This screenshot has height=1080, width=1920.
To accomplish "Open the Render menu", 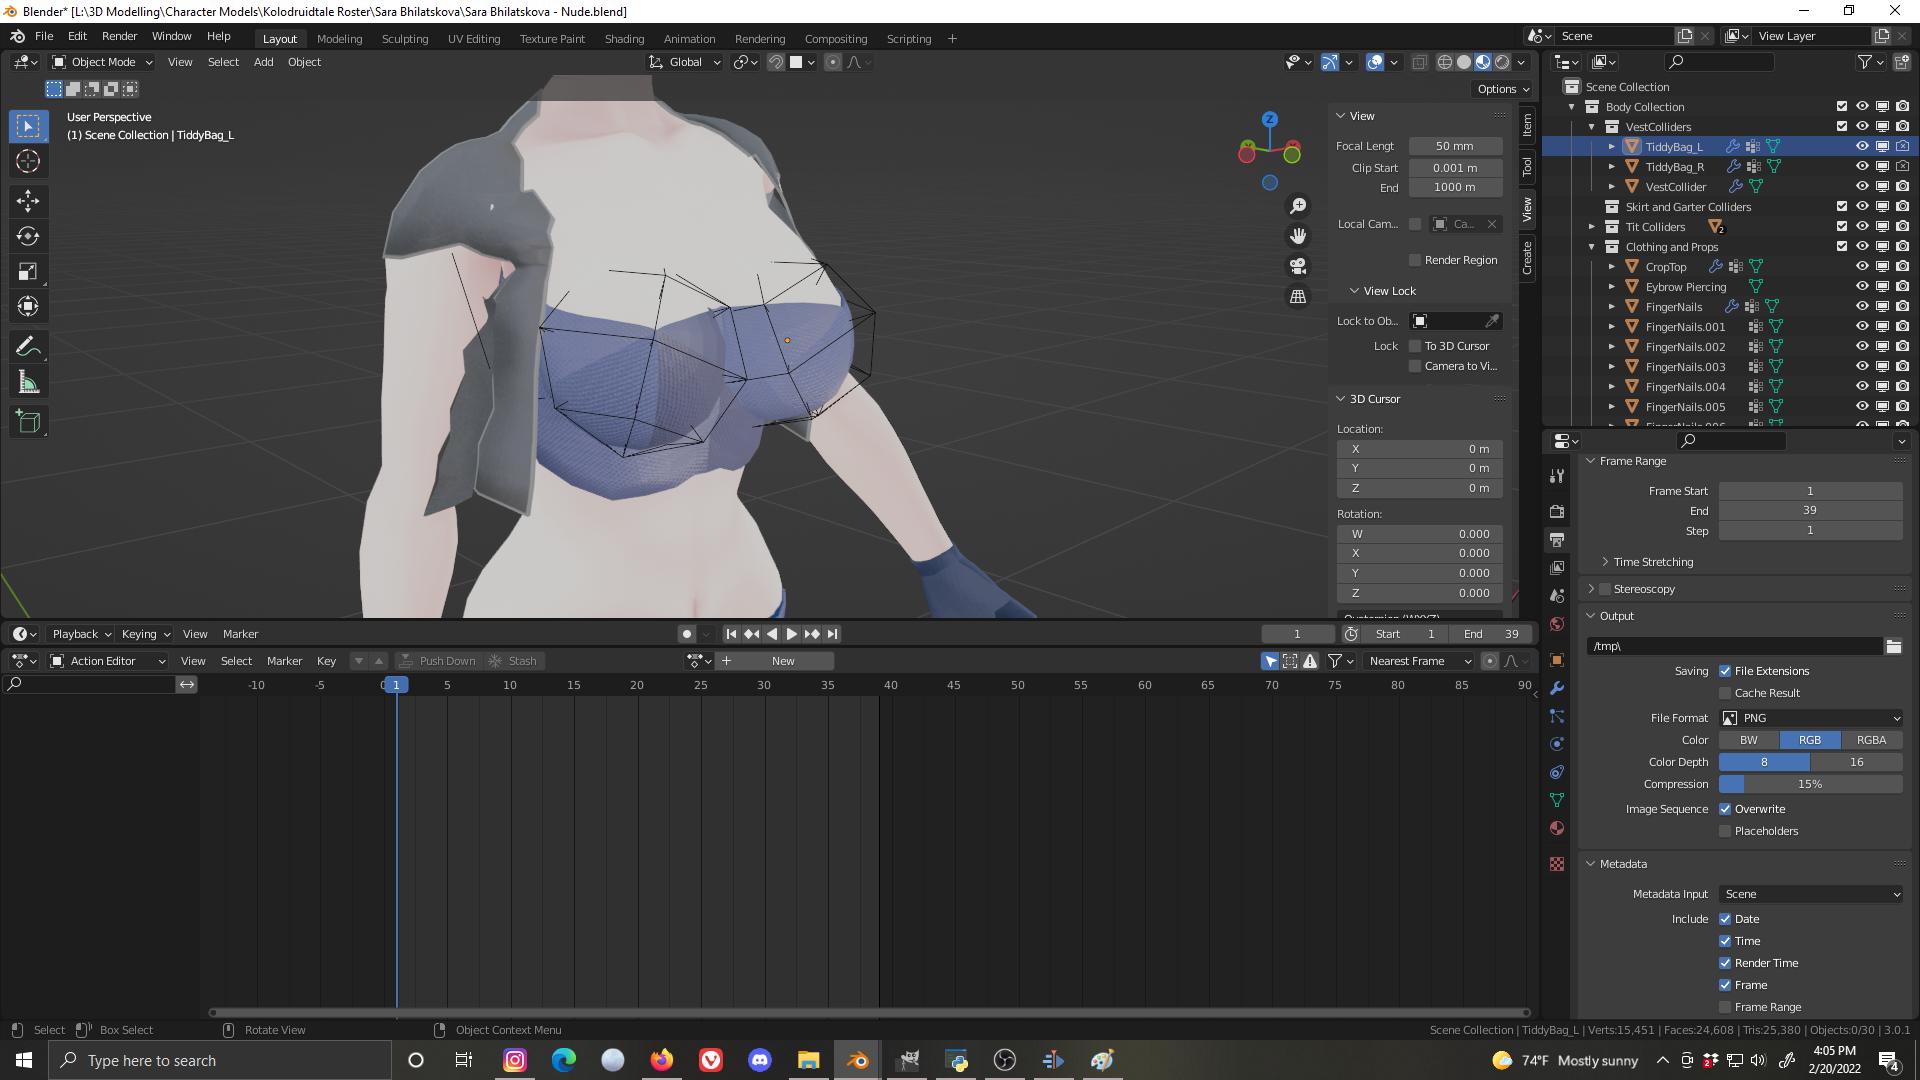I will pyautogui.click(x=119, y=36).
